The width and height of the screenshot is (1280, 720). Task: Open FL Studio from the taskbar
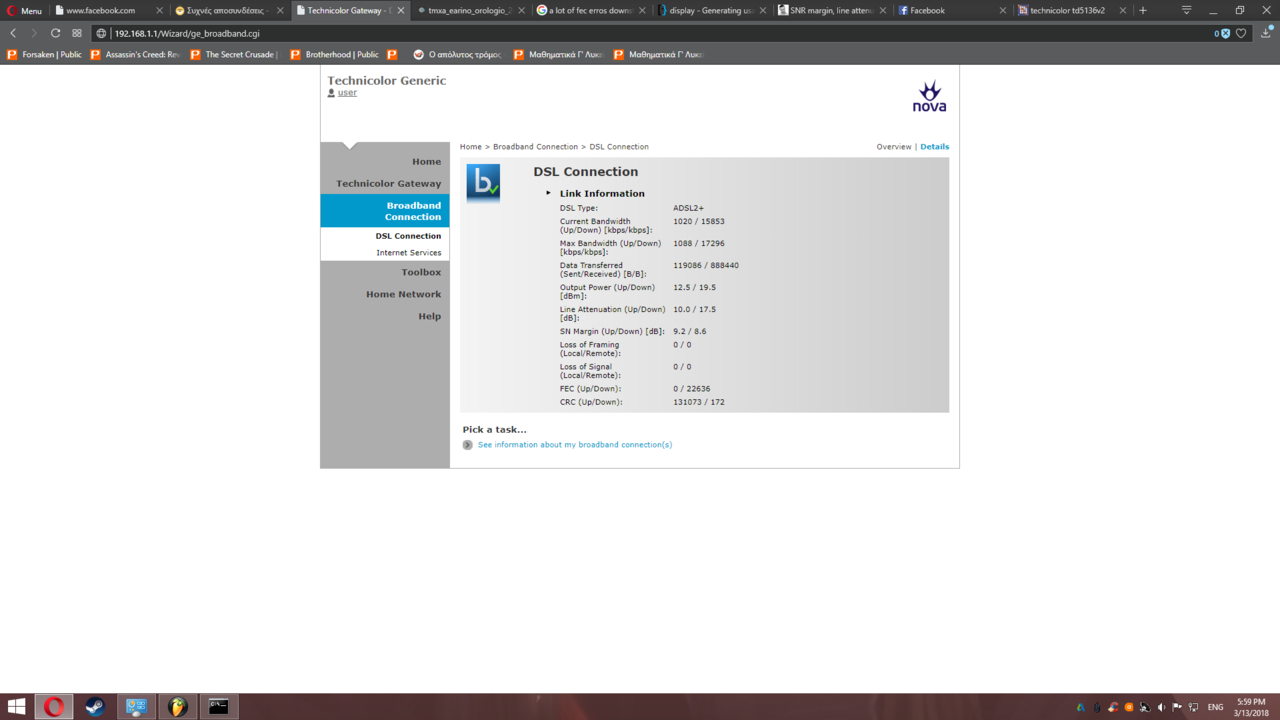pos(177,707)
